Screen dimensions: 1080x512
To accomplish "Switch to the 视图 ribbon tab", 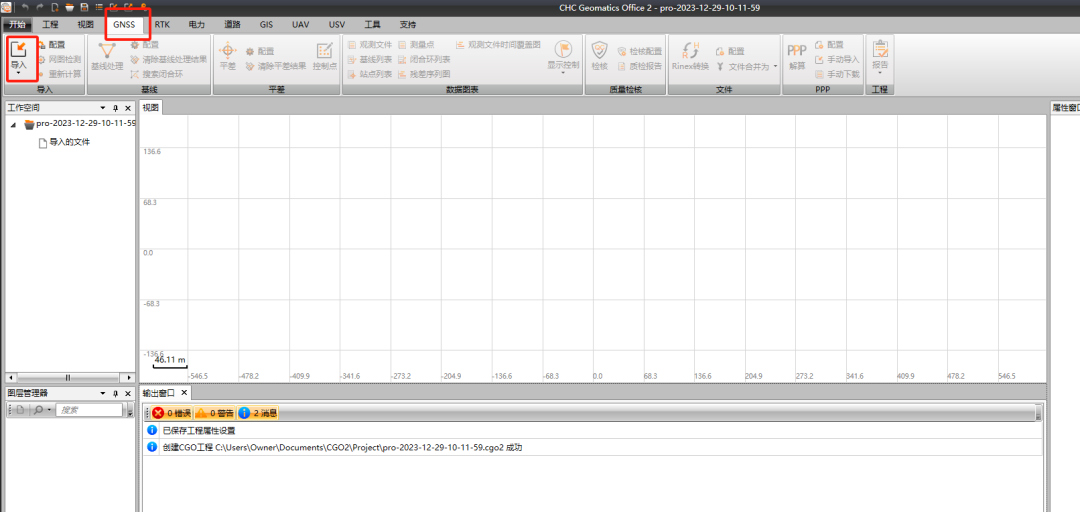I will coord(85,24).
